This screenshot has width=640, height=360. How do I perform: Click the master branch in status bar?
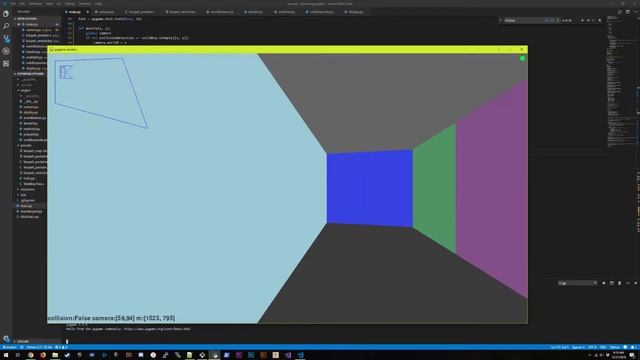pos(9,347)
